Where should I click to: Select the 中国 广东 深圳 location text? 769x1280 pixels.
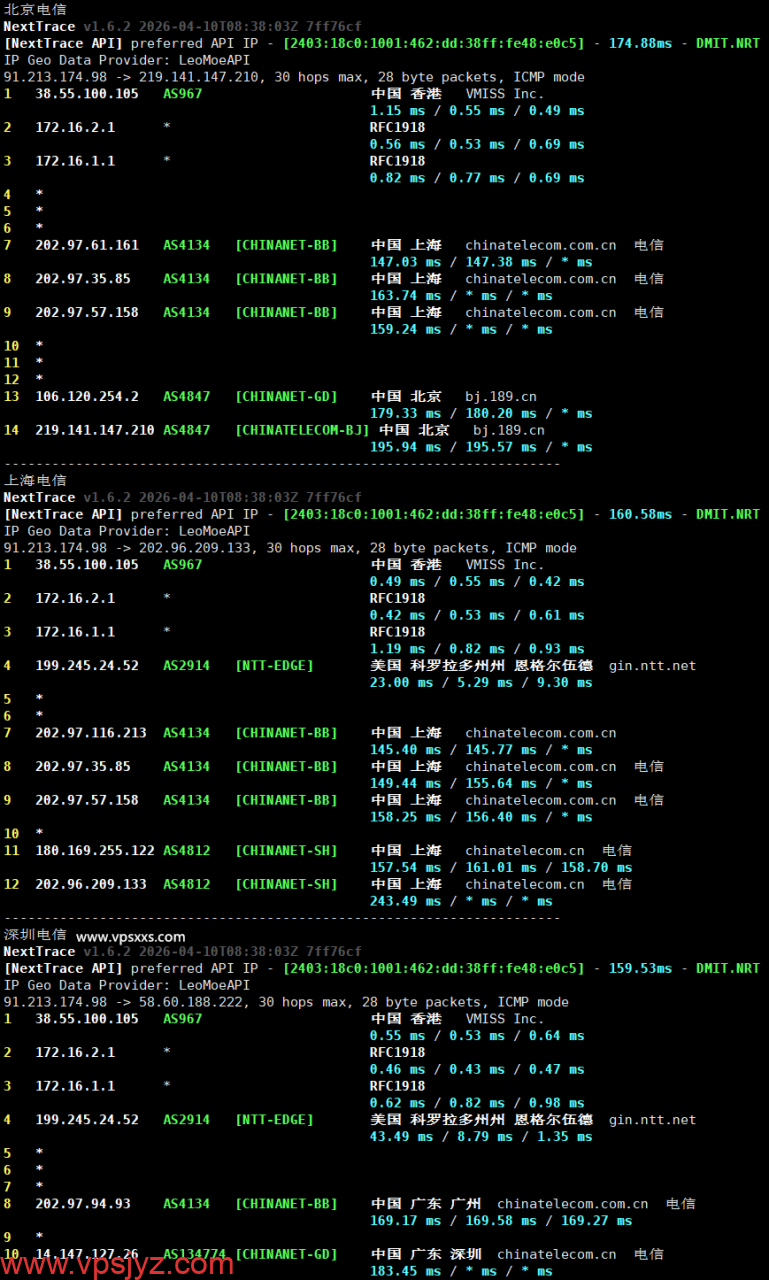coord(426,1254)
